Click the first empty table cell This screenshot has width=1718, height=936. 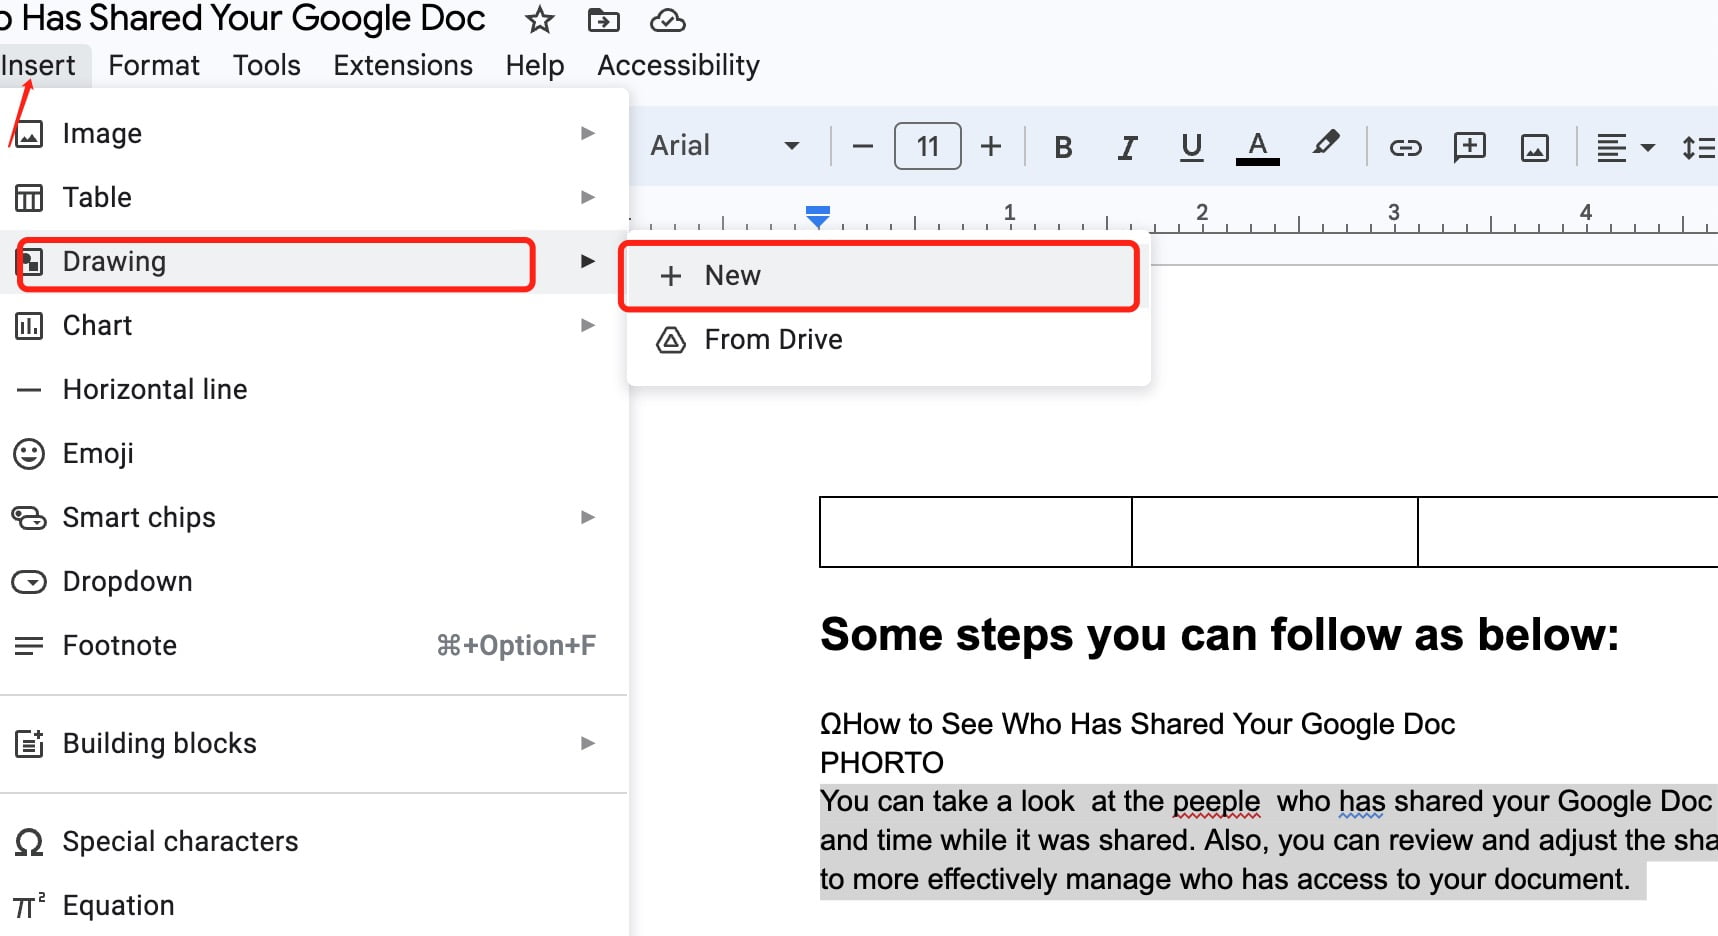click(x=976, y=532)
